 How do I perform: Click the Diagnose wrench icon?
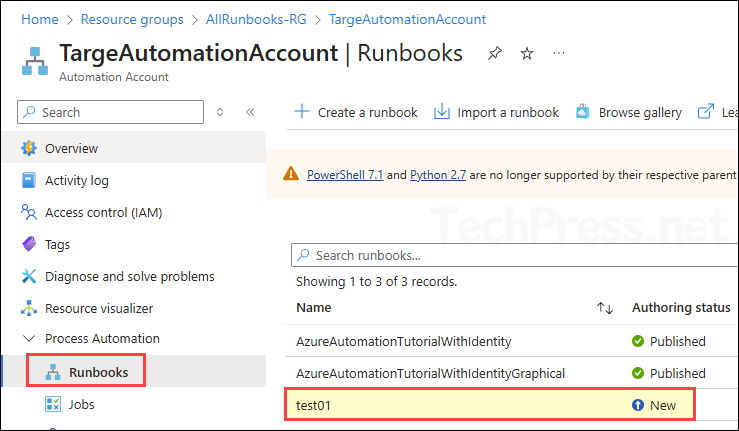click(29, 276)
